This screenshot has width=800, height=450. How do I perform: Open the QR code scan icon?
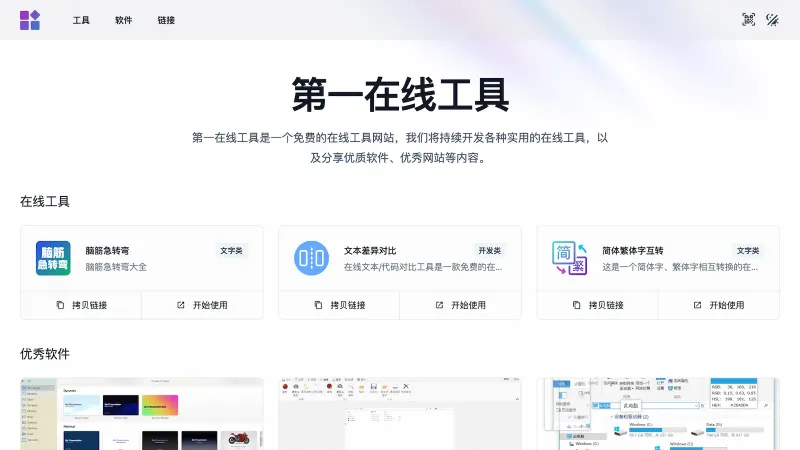tap(748, 20)
